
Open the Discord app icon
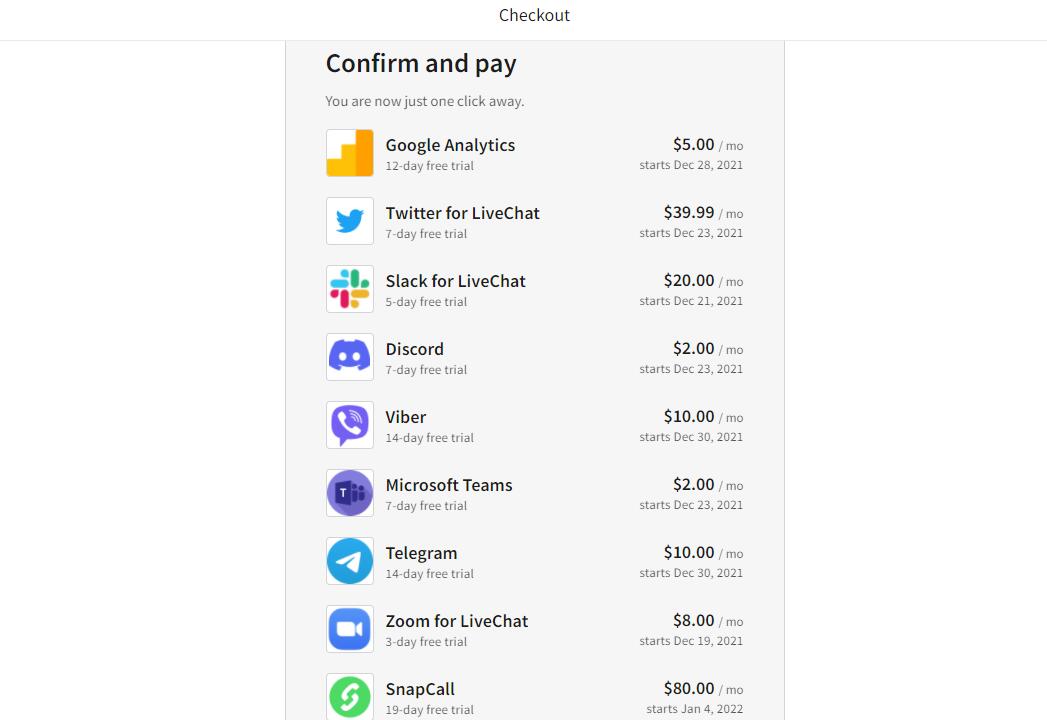pyautogui.click(x=350, y=357)
